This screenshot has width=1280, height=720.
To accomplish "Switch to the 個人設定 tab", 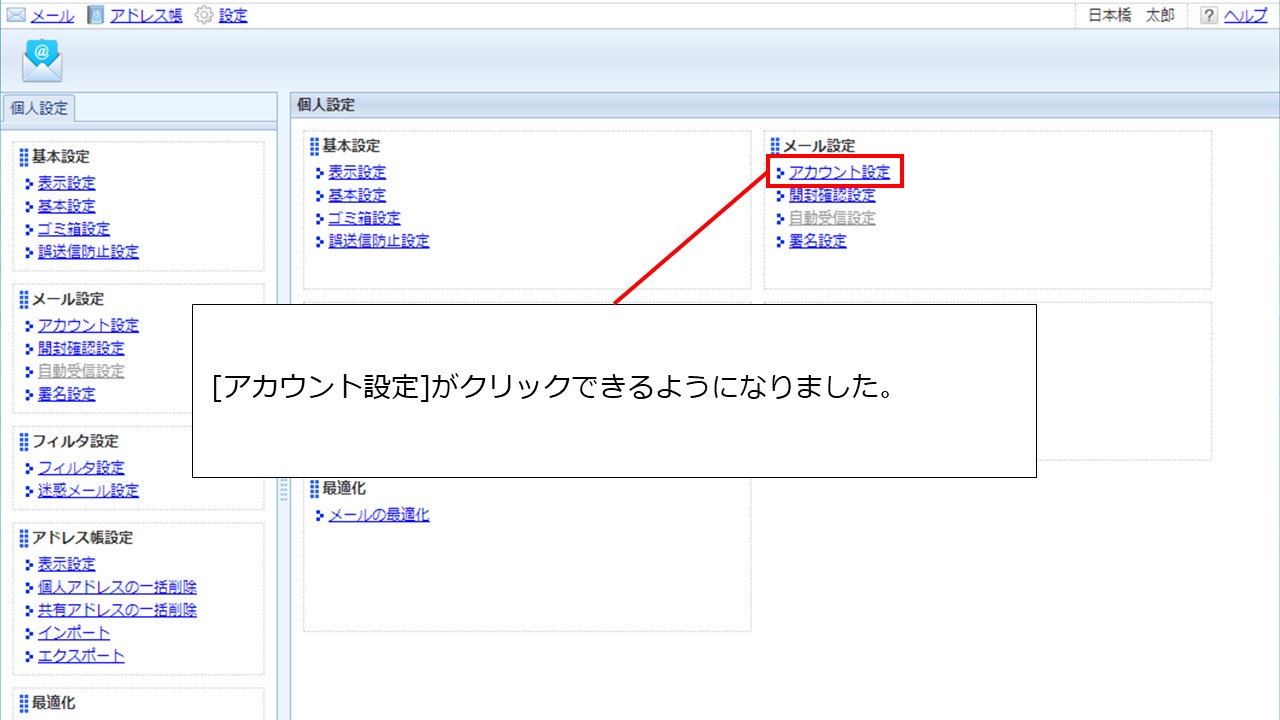I will coord(38,108).
